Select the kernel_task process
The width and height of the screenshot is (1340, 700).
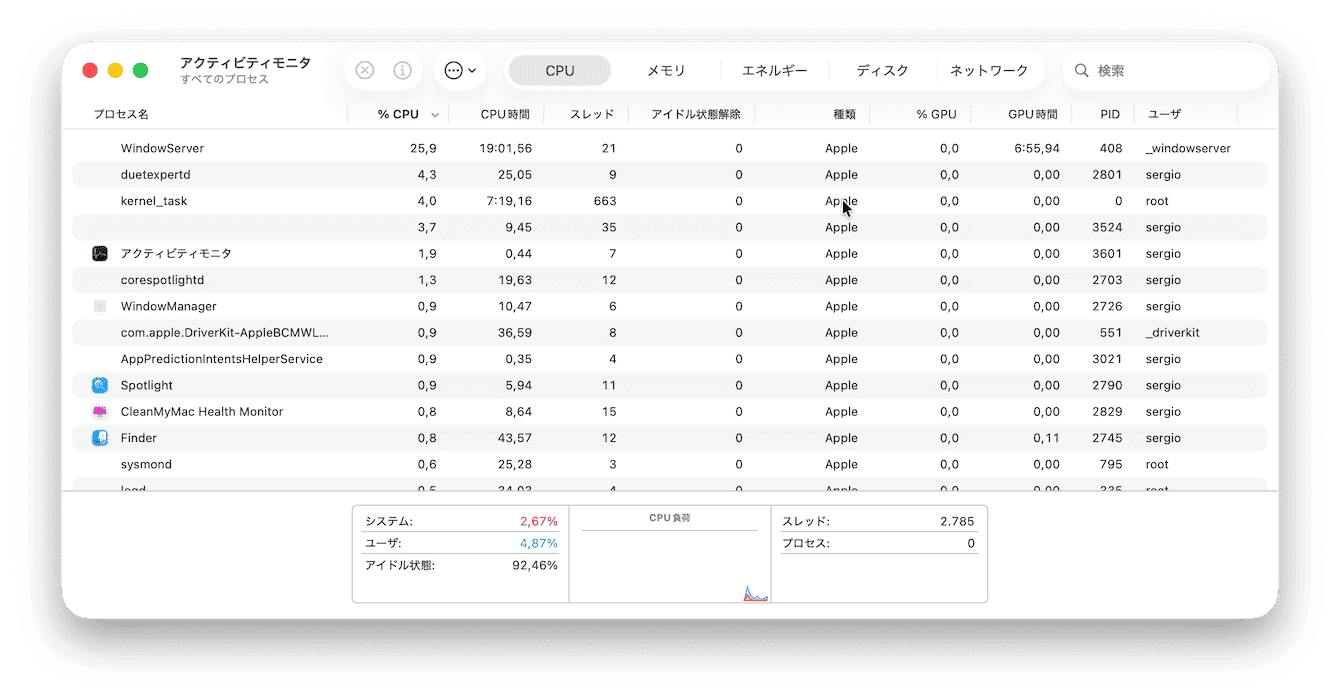pyautogui.click(x=154, y=201)
